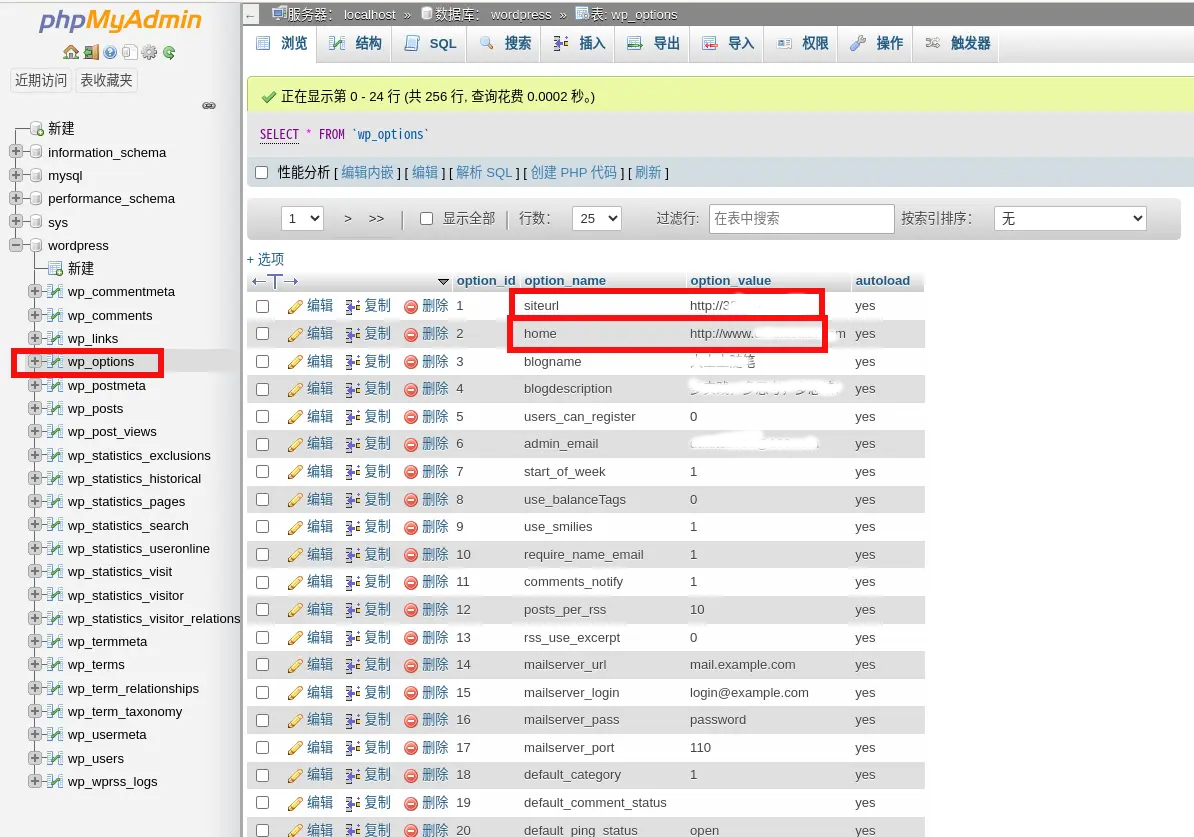Open the page number dropdown
The width and height of the screenshot is (1194, 837).
coord(303,219)
